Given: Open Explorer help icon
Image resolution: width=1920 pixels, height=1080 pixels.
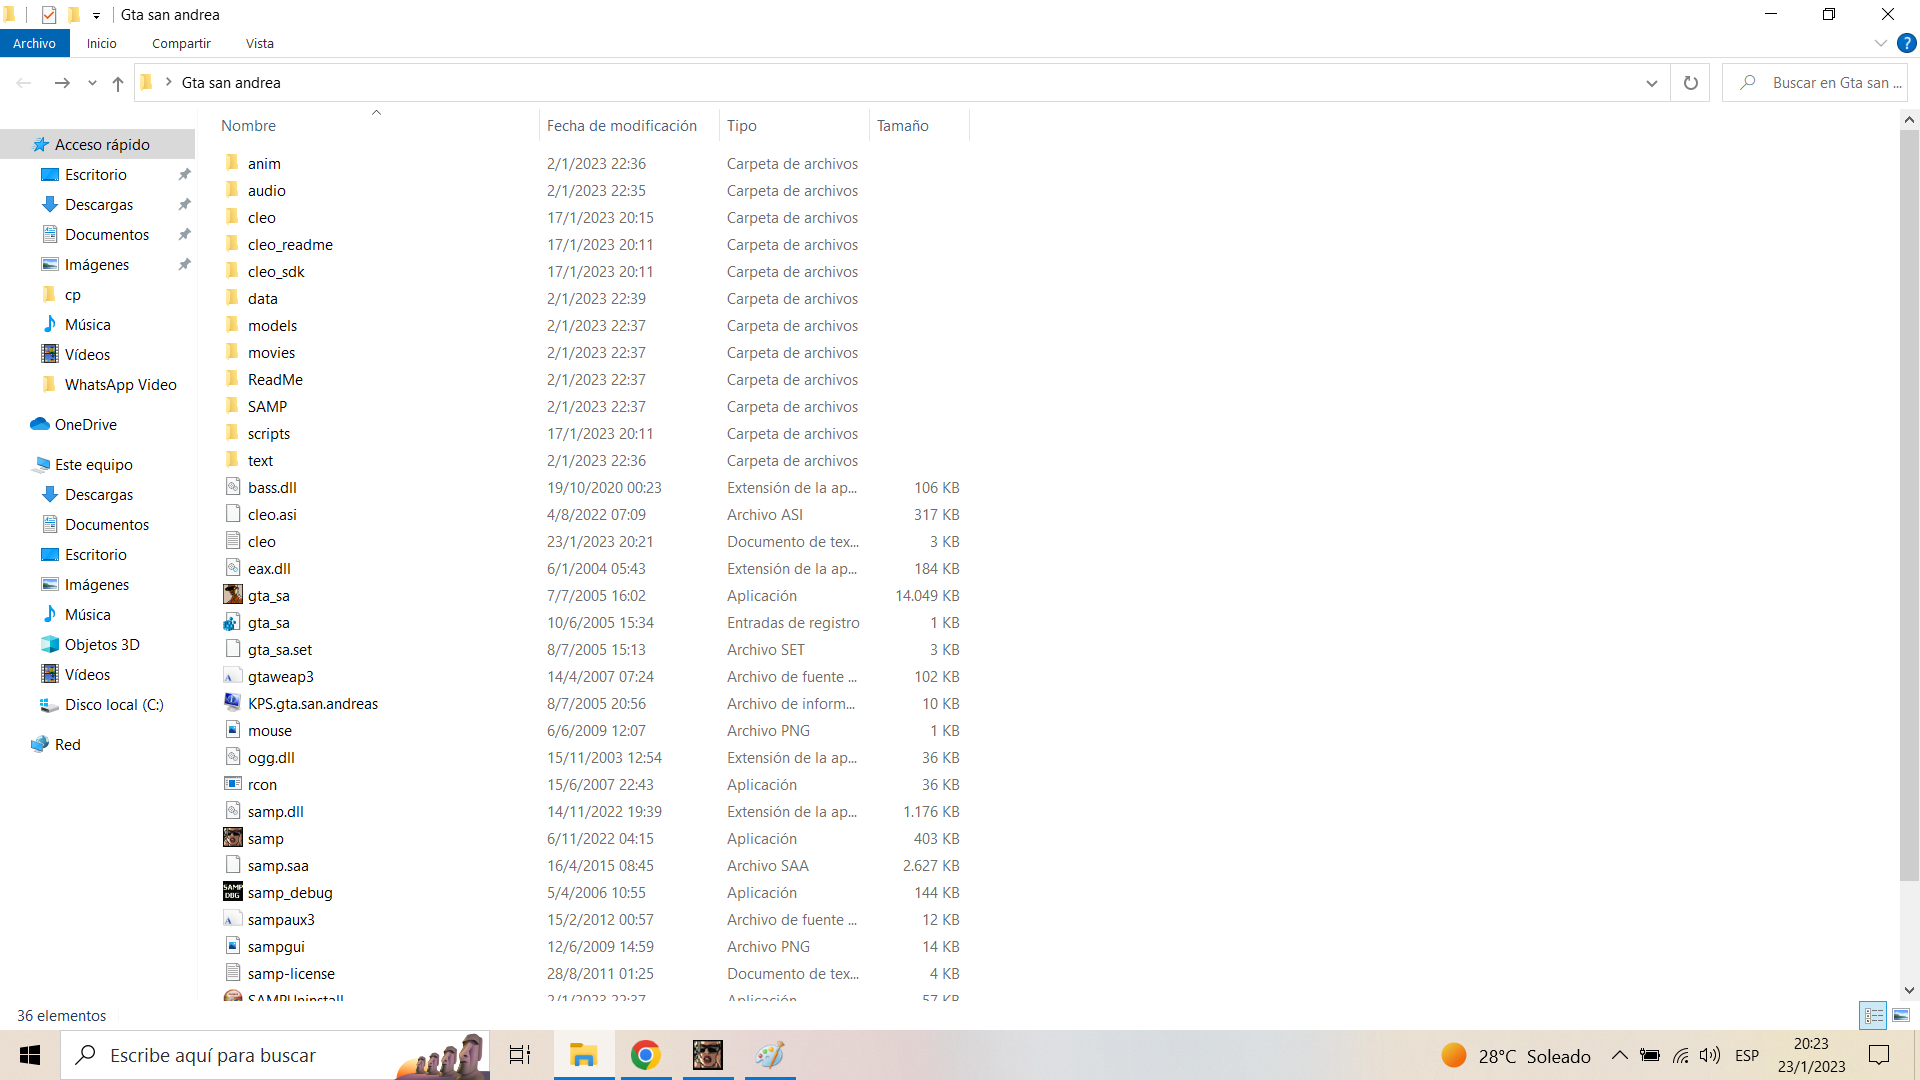Looking at the screenshot, I should tap(1907, 43).
